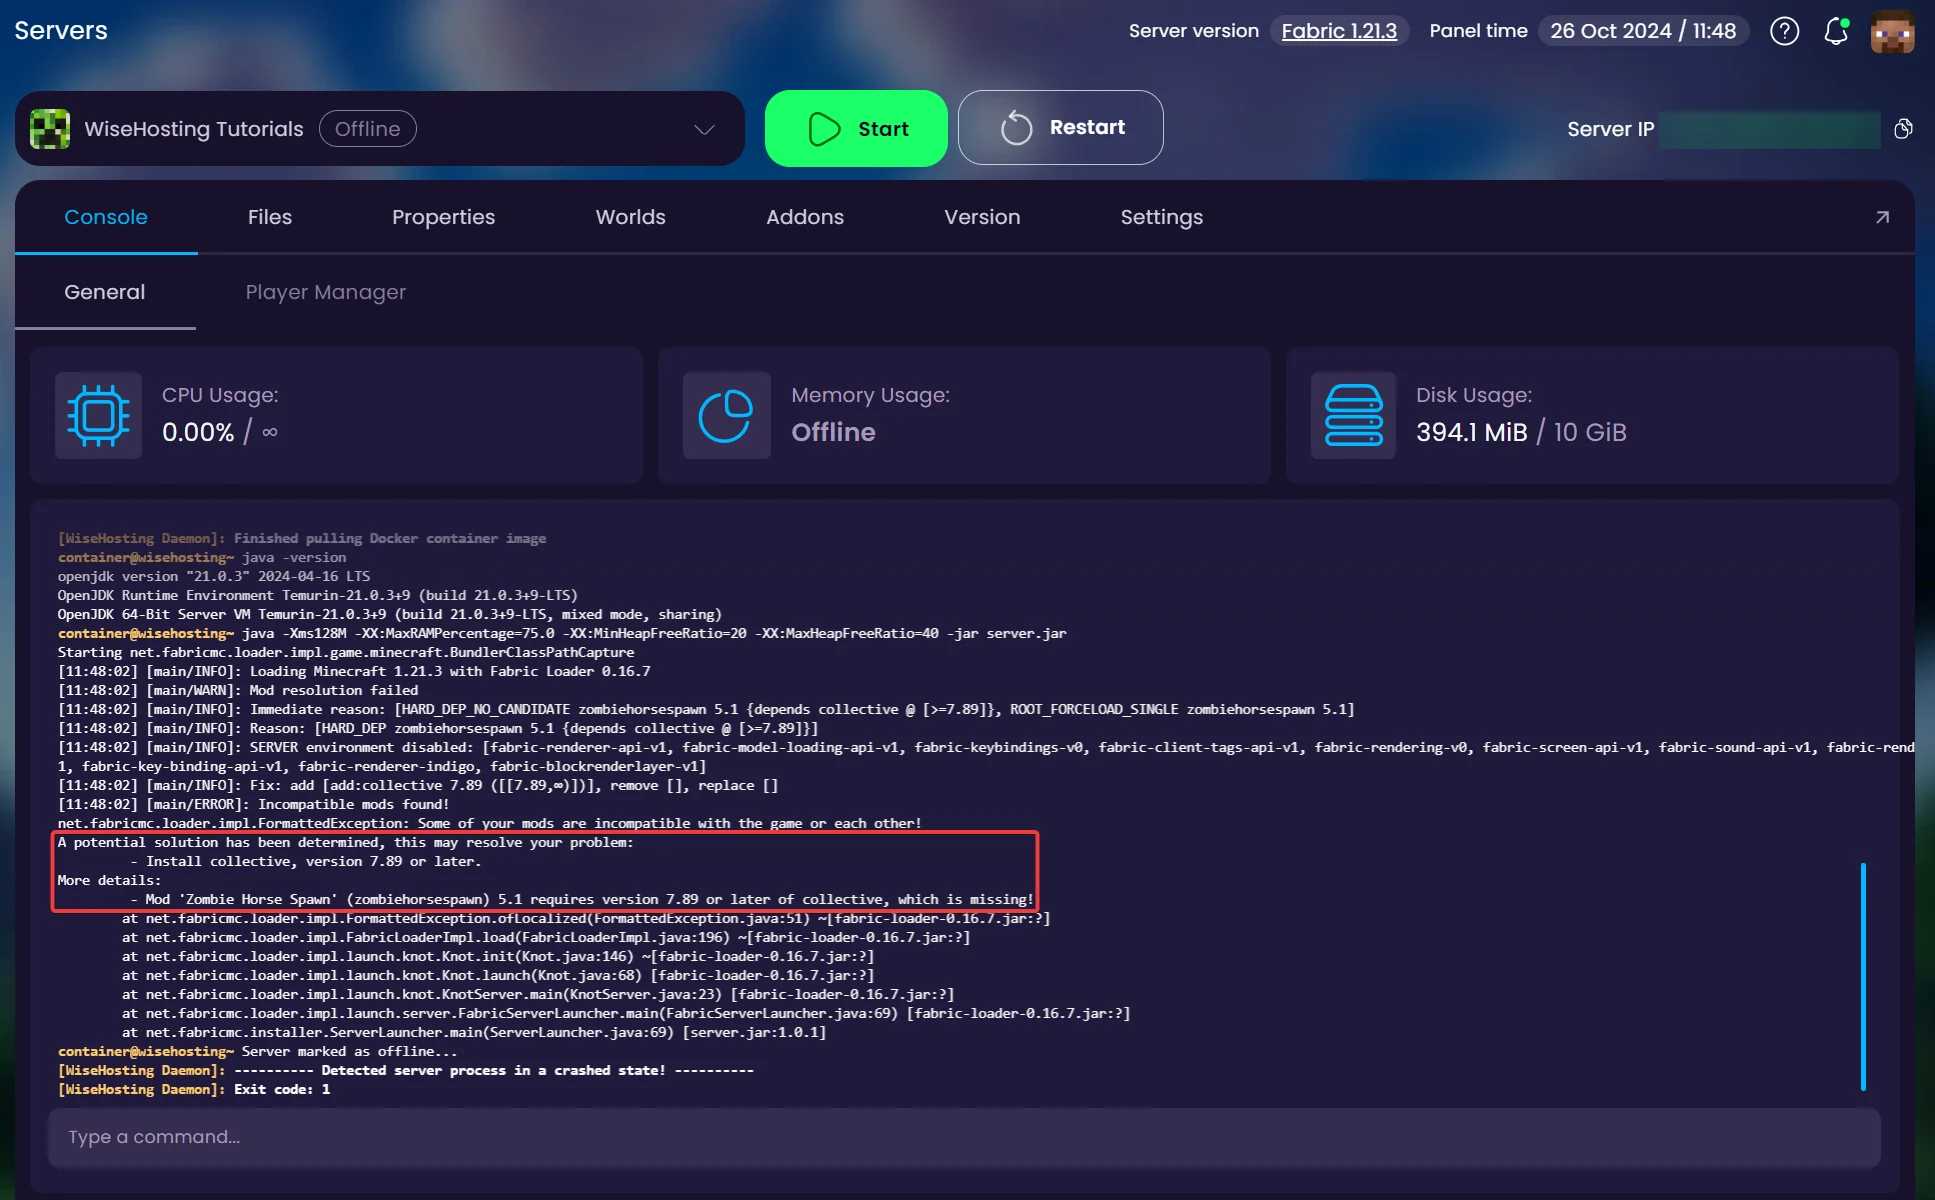
Task: Go to the Addons tab
Action: 805,217
